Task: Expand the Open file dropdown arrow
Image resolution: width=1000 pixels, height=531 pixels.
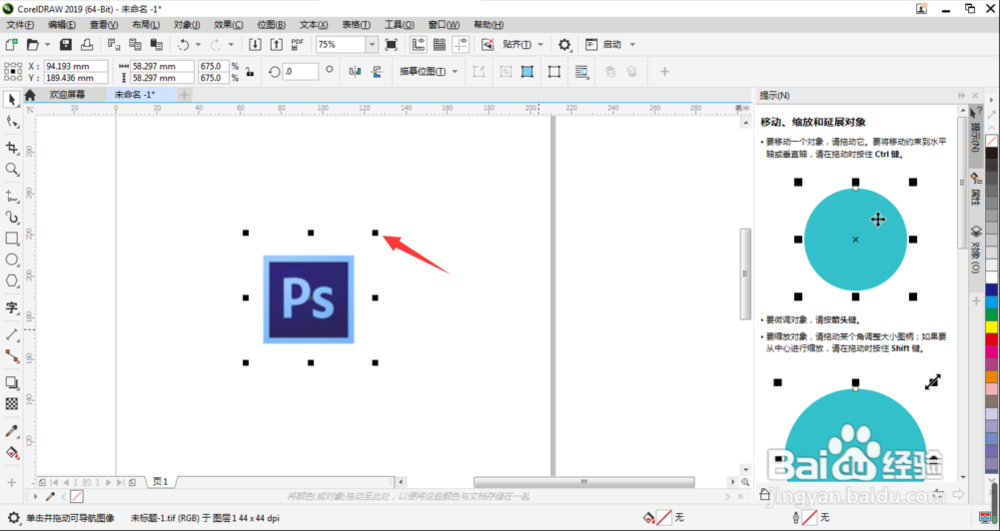Action: [47, 45]
